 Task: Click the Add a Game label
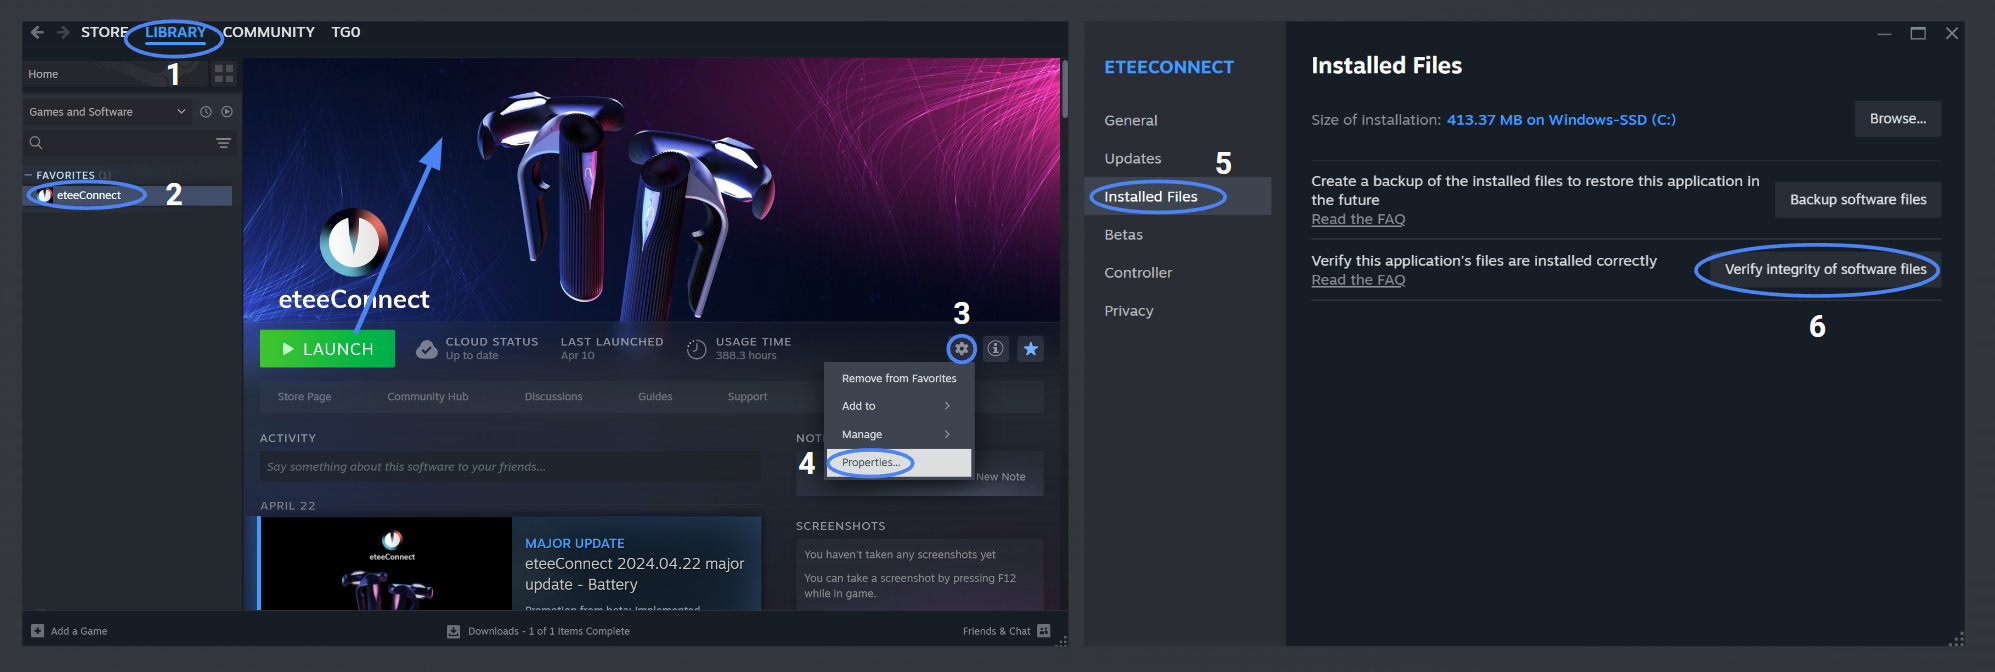pyautogui.click(x=79, y=631)
